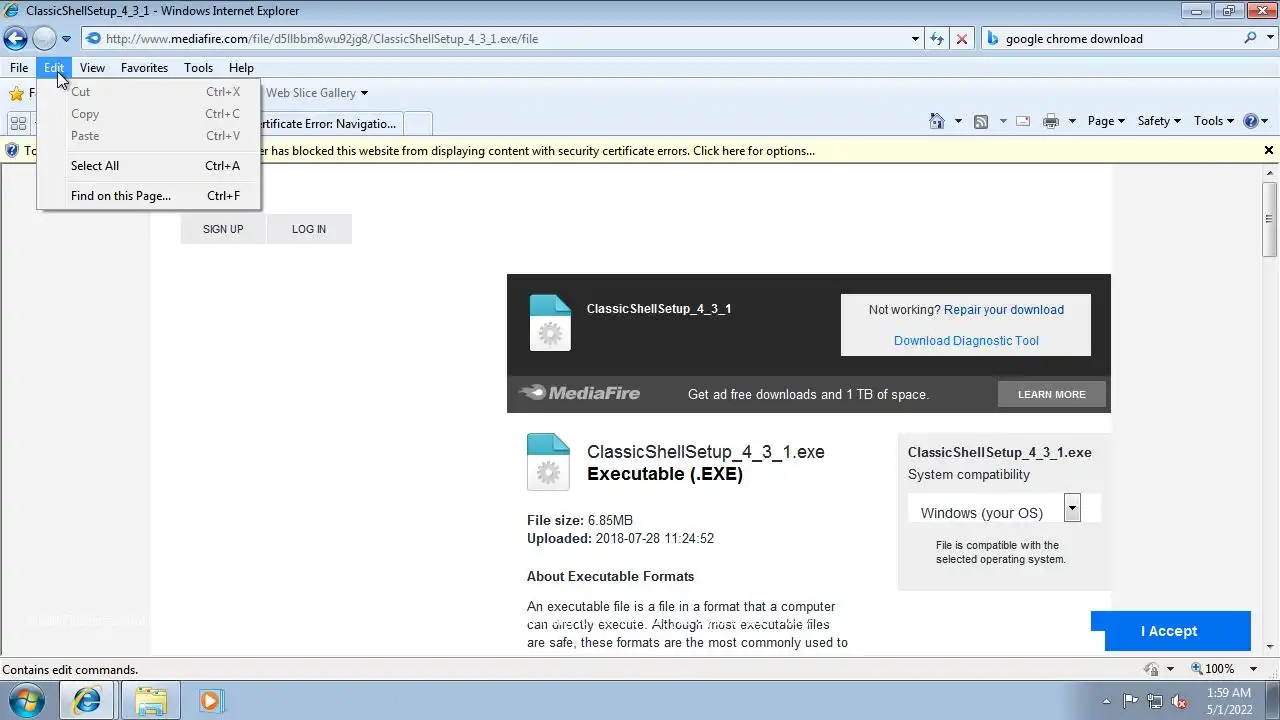
Task: Open the recent pages dropdown arrow
Action: [x=66, y=39]
